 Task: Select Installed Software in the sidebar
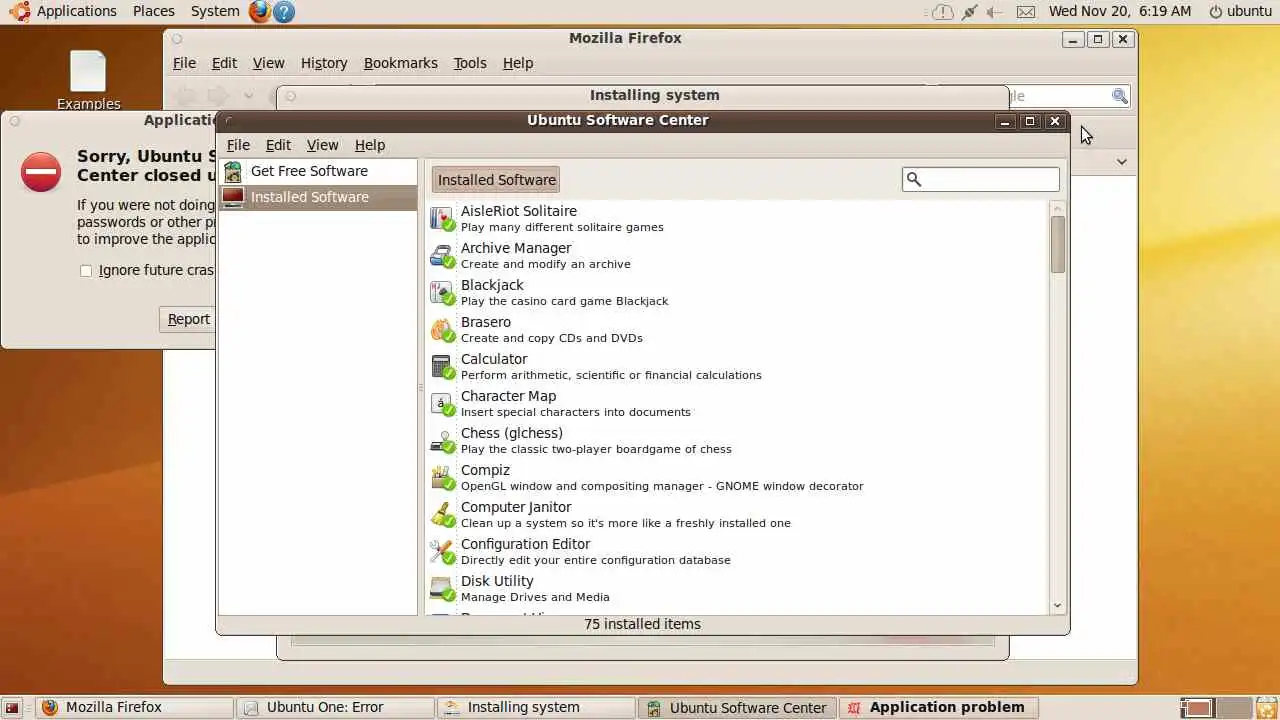tap(318, 197)
